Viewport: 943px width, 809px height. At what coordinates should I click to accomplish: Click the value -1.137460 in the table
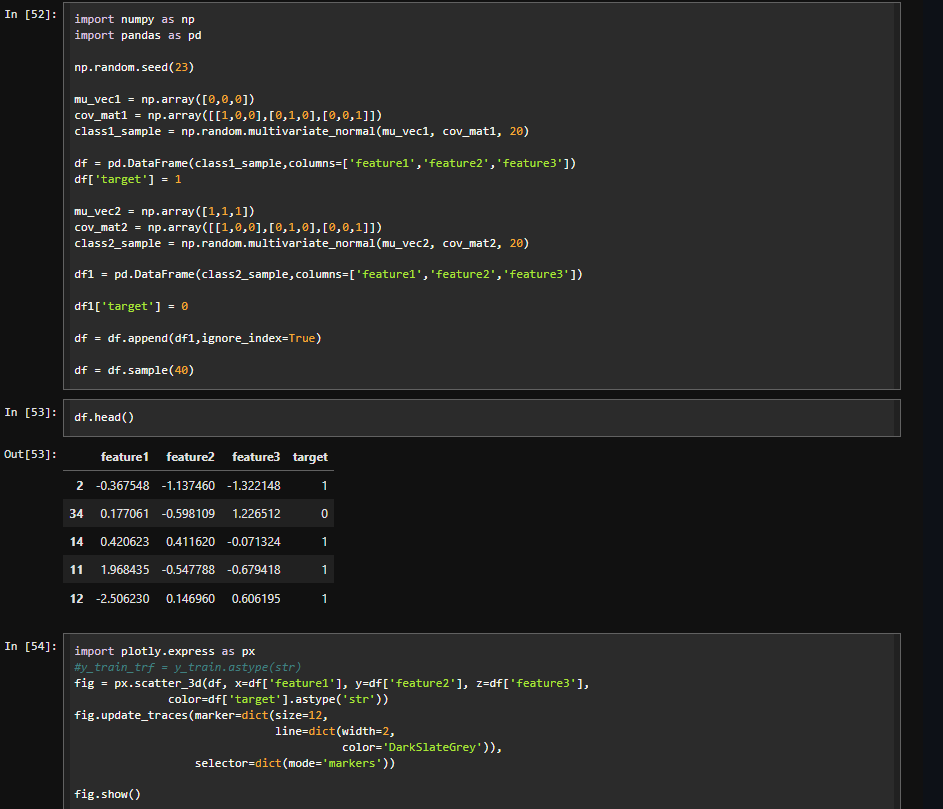pos(188,486)
